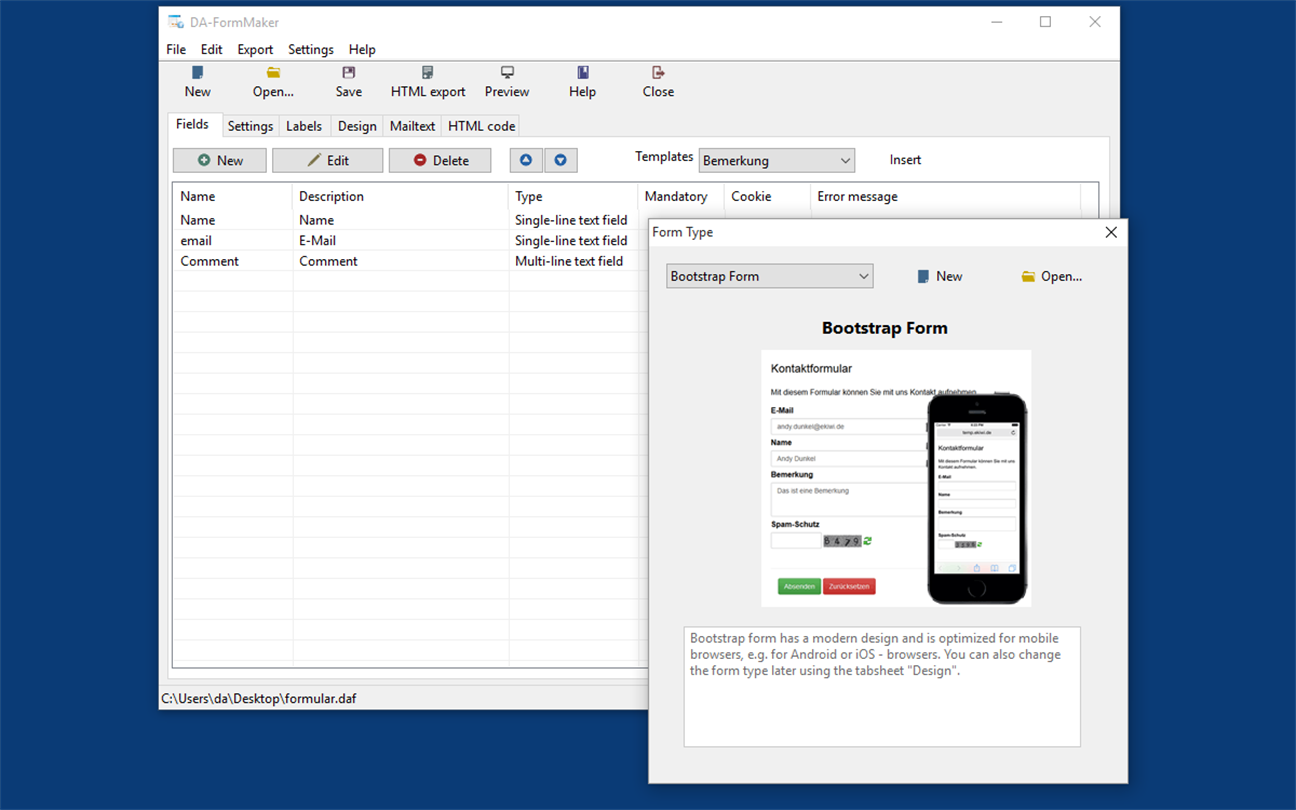The width and height of the screenshot is (1296, 810).
Task: Click the Bootstrap Form preview thumbnail
Action: point(896,478)
